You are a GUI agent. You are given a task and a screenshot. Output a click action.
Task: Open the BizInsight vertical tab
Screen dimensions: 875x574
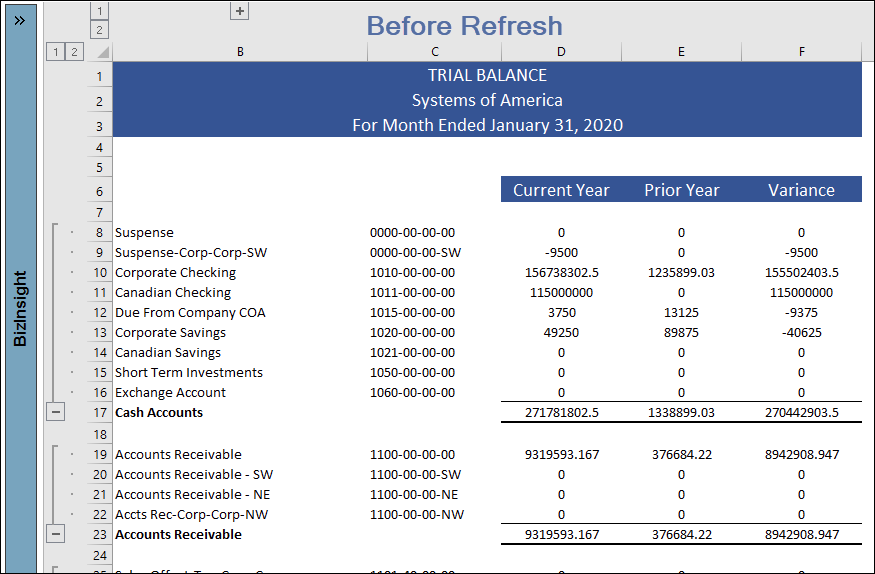tap(21, 308)
